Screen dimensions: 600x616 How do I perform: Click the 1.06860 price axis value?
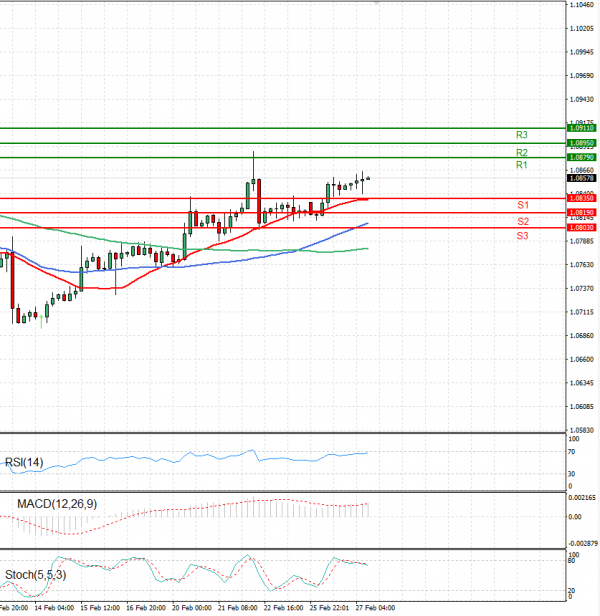click(582, 336)
